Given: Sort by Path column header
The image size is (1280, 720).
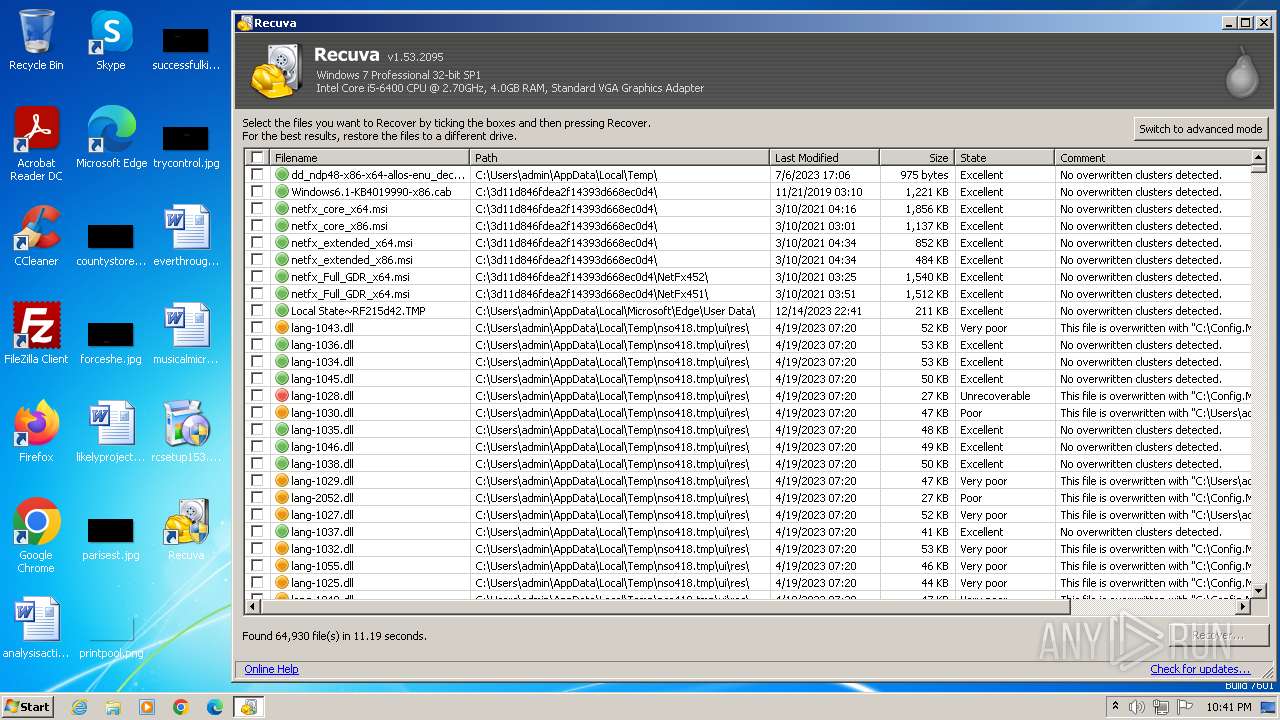Looking at the screenshot, I should coord(619,158).
